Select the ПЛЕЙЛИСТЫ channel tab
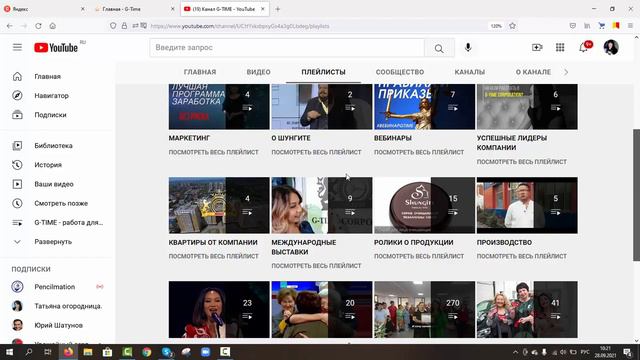The image size is (640, 360). coord(323,72)
